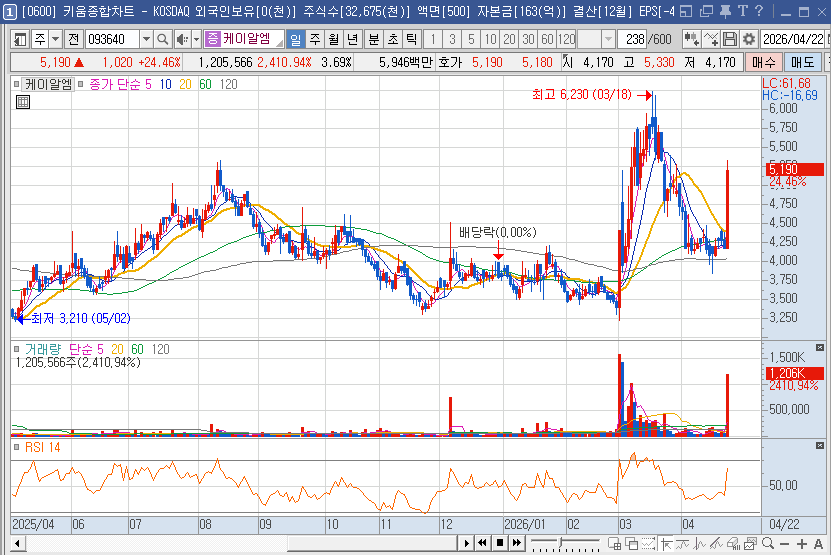
Task: Toggle the 케이알엠 price series marker
Action: [x=17, y=84]
